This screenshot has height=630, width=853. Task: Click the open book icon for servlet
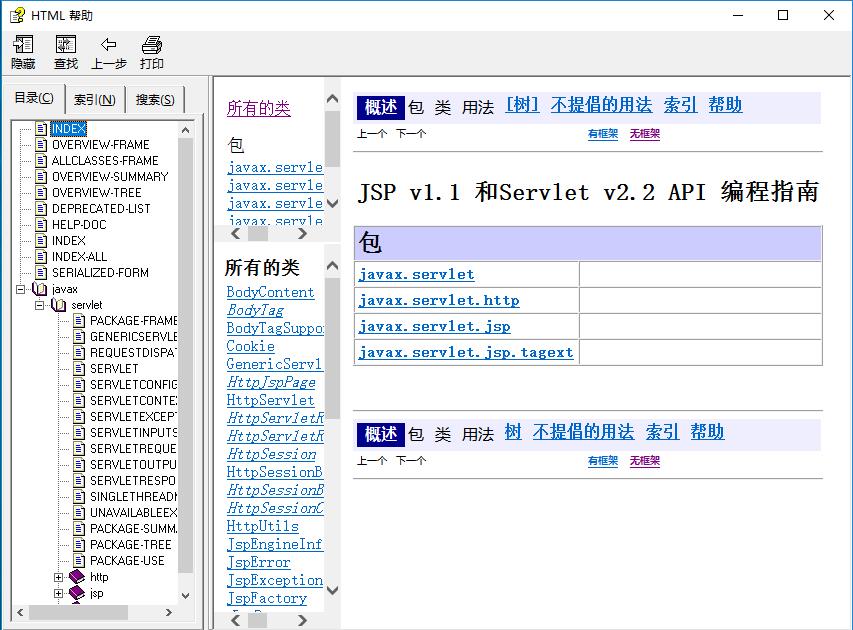point(59,305)
